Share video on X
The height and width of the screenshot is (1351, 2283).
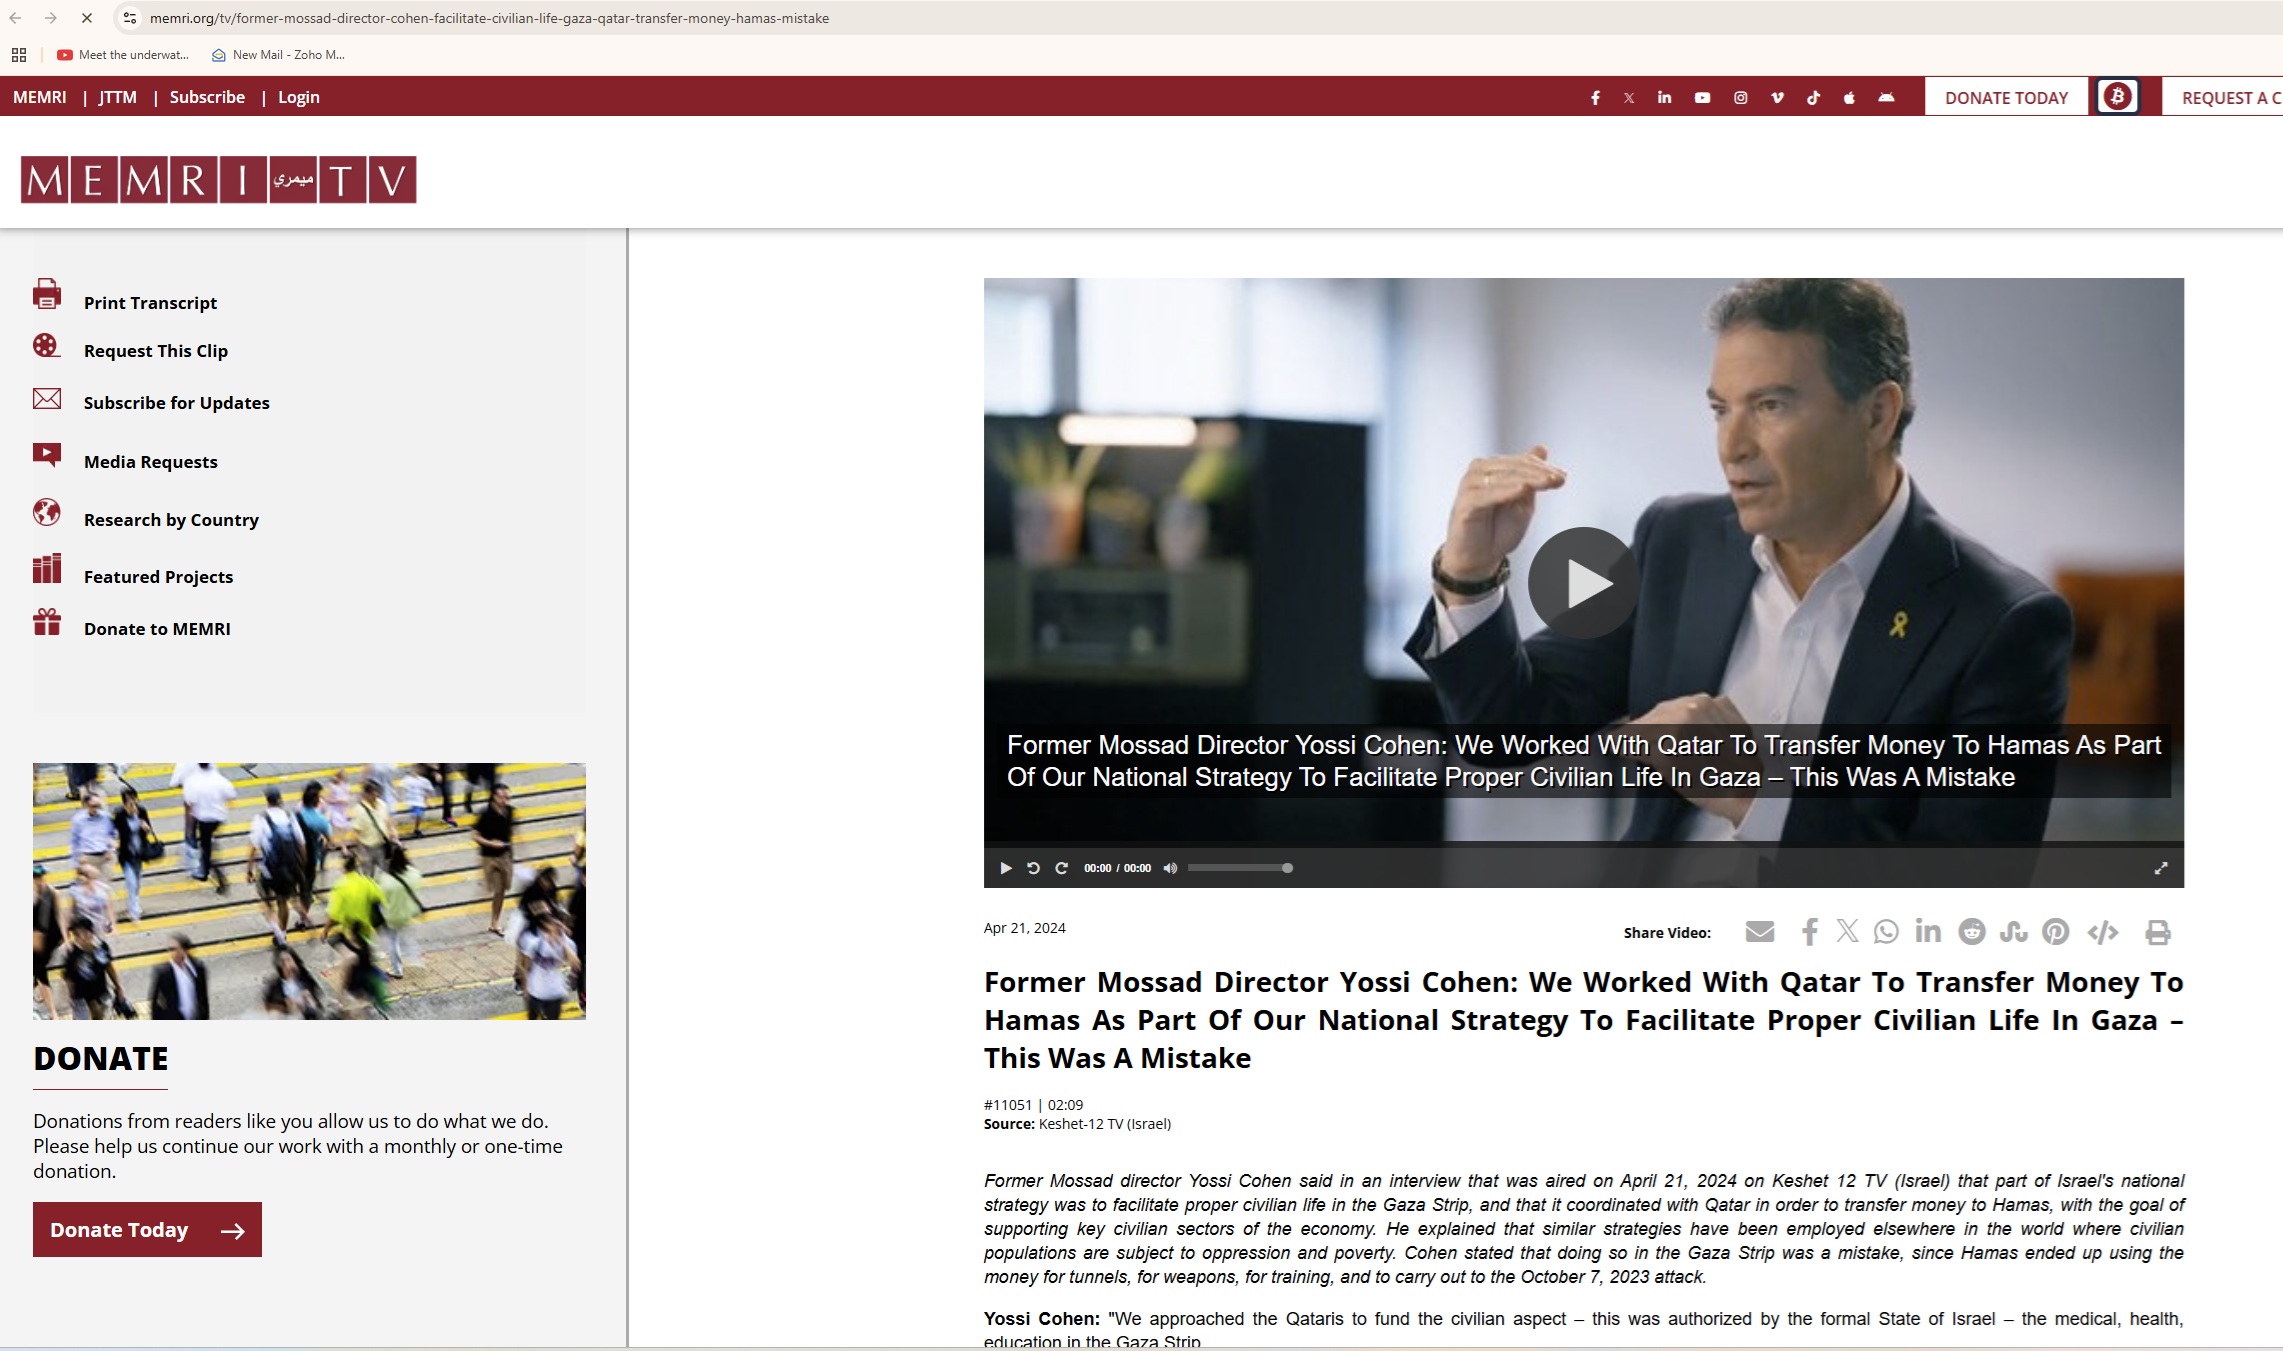(x=1847, y=931)
